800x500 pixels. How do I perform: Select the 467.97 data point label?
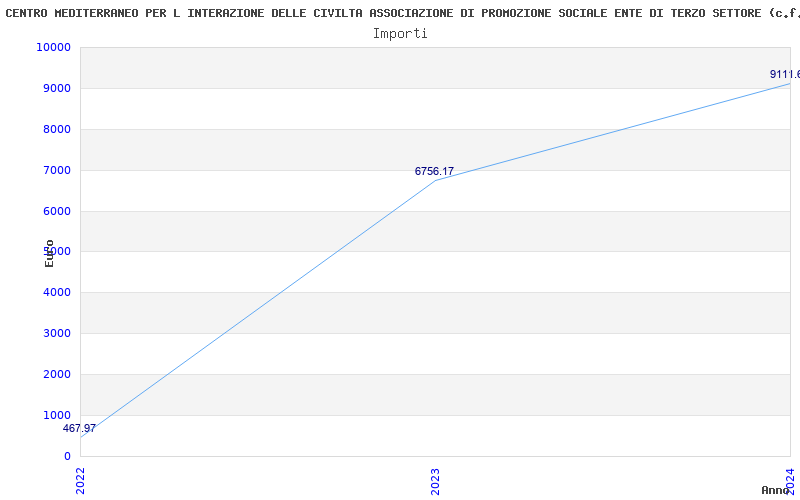coord(79,429)
